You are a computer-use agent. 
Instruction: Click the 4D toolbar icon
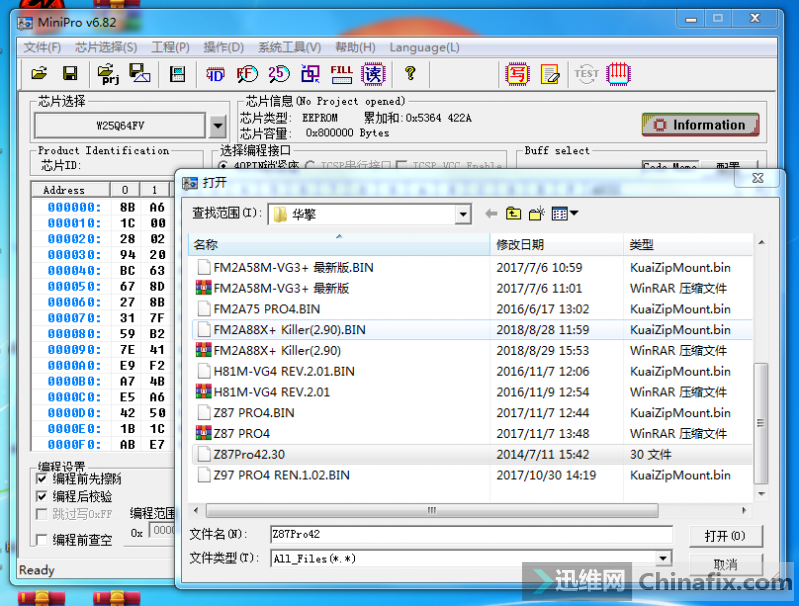pos(215,74)
